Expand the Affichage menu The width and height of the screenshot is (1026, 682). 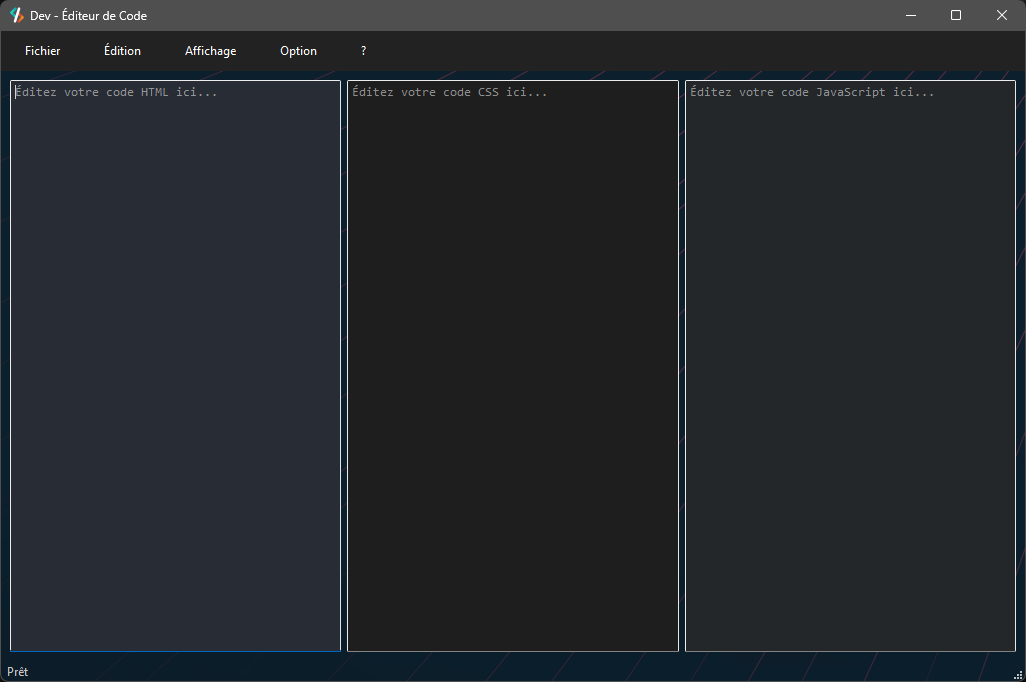click(211, 51)
